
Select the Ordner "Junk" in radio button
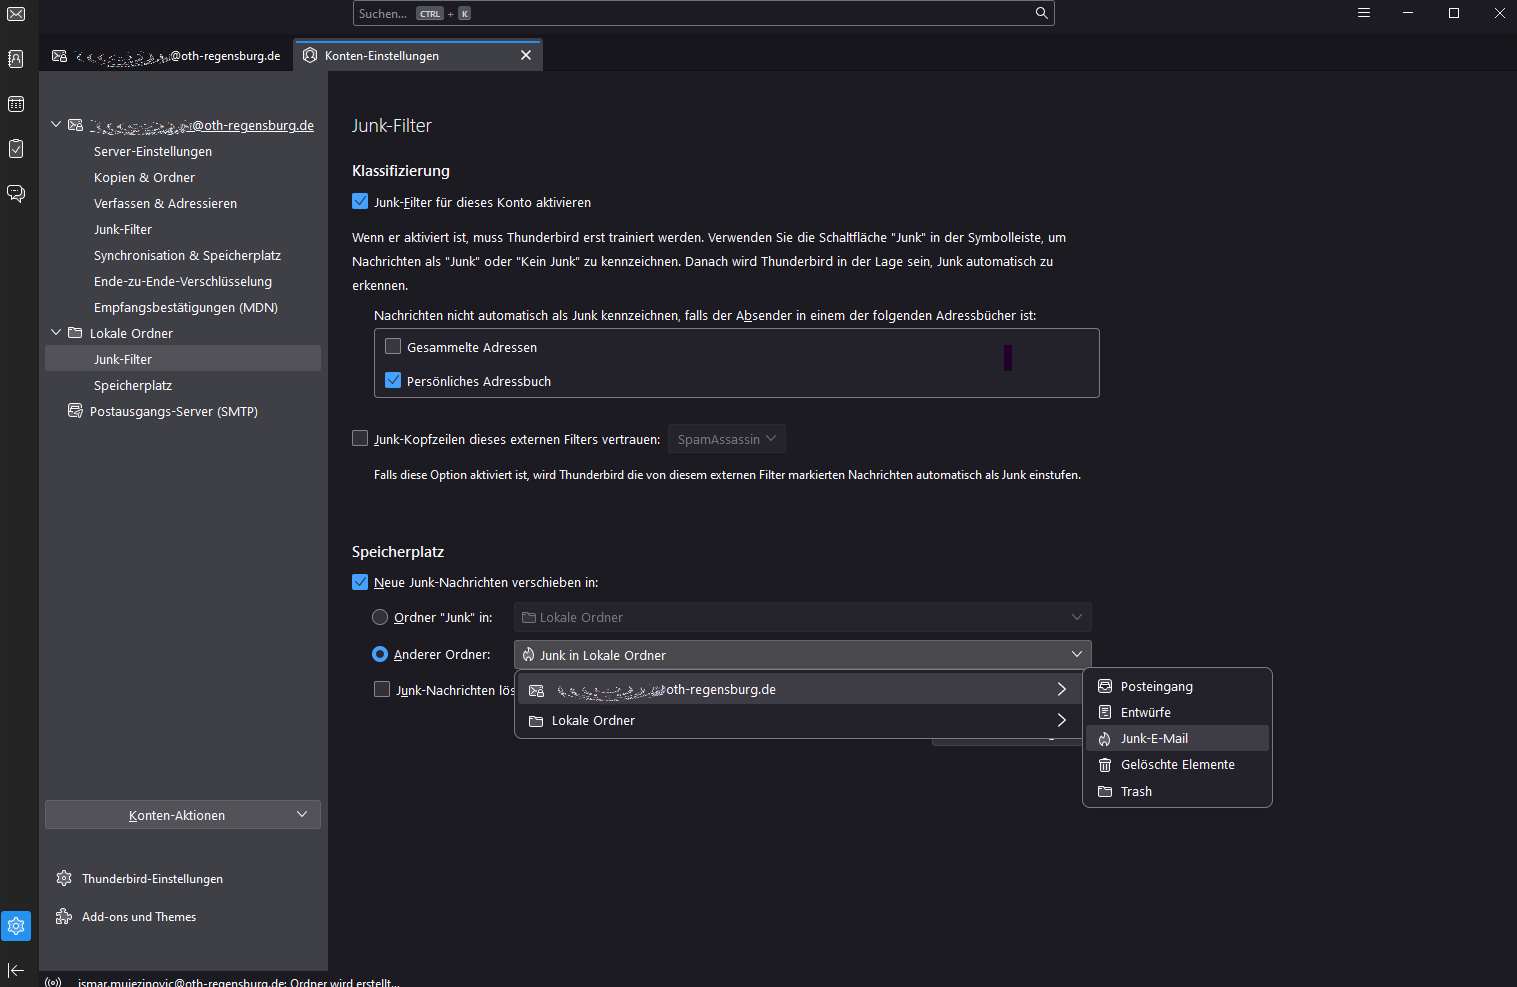(380, 618)
